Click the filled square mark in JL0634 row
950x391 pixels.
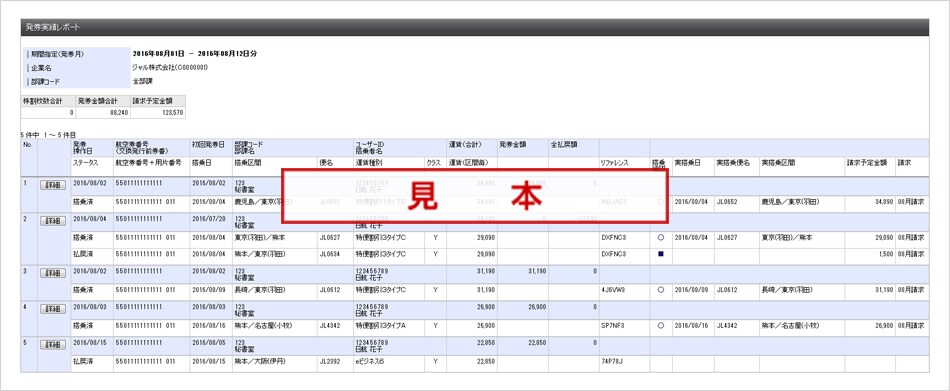(660, 254)
